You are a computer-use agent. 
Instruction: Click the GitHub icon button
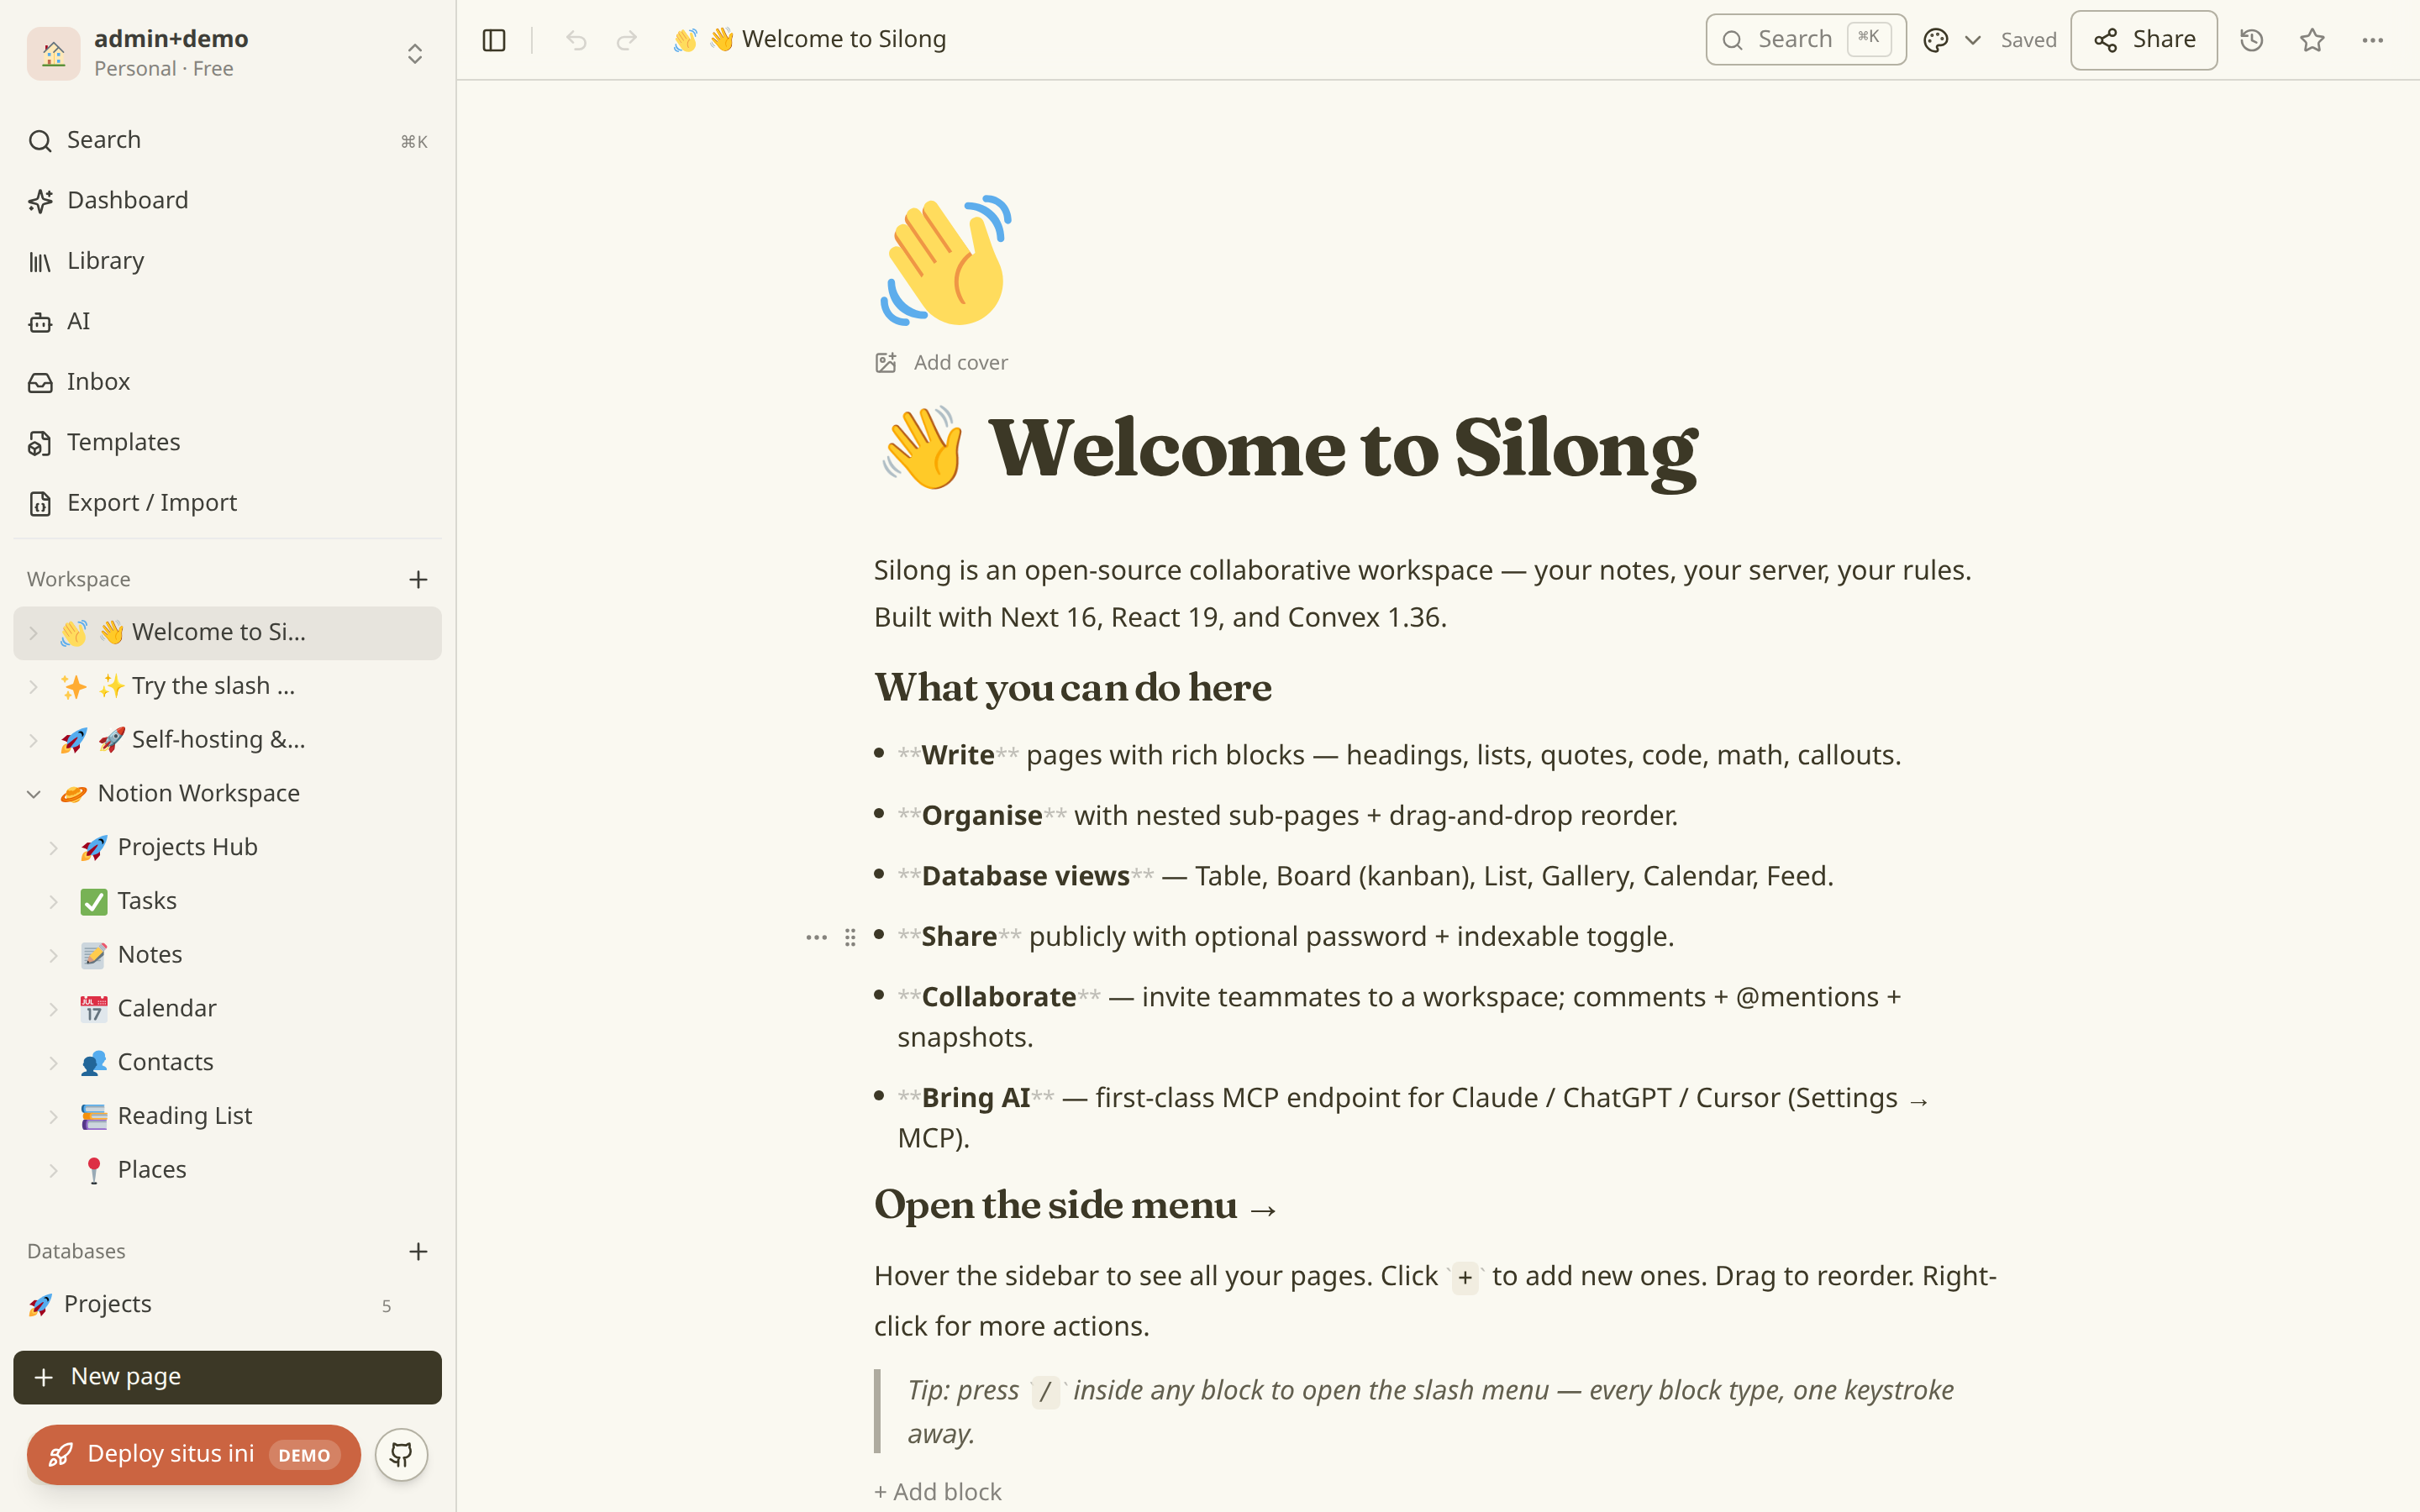[401, 1454]
